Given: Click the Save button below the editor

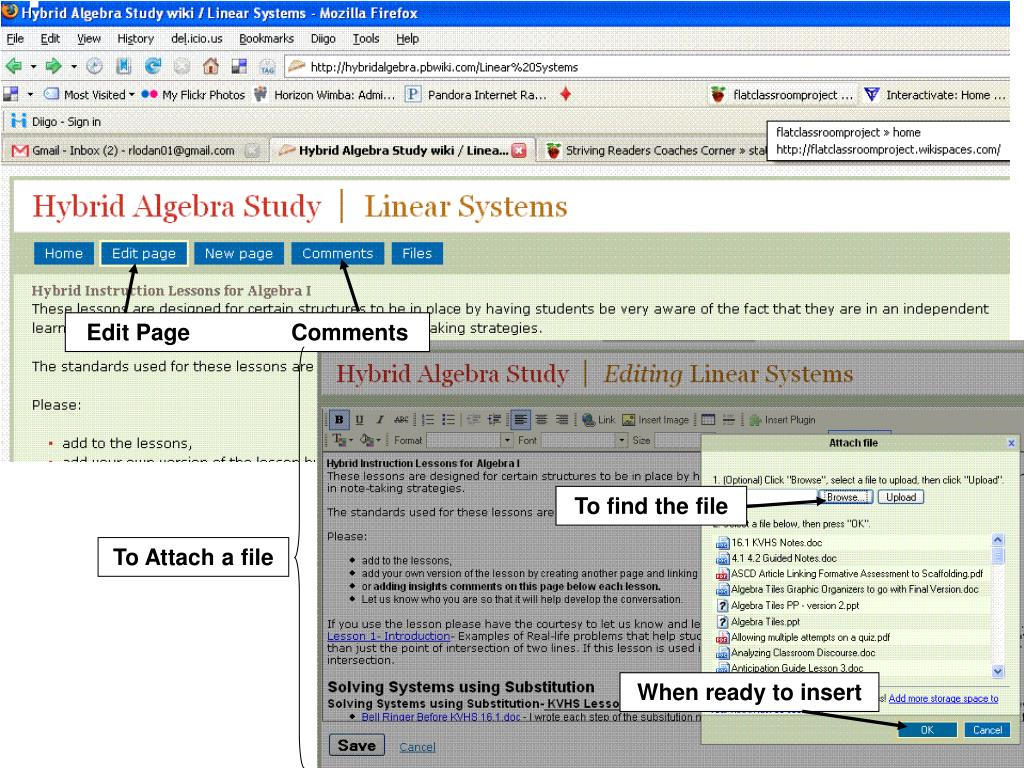Looking at the screenshot, I should tap(357, 745).
